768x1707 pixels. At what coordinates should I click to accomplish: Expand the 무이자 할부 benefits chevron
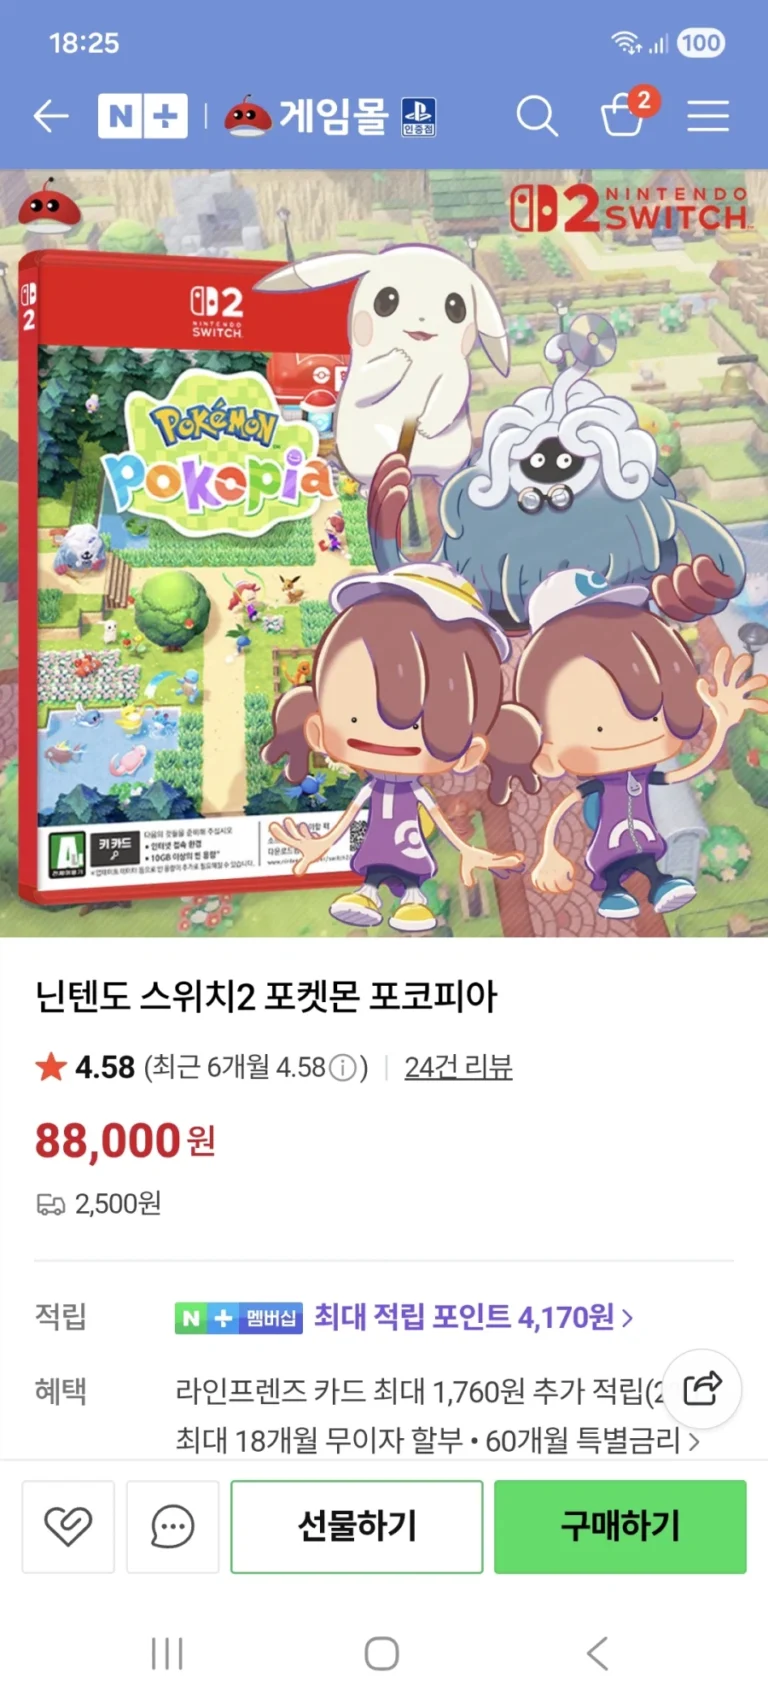[695, 1442]
